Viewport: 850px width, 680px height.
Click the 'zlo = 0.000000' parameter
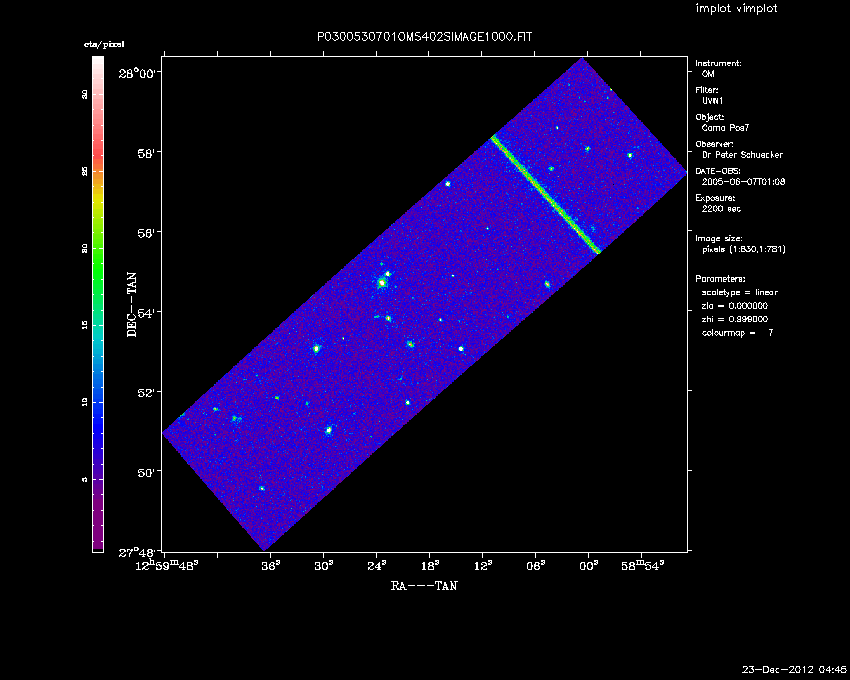(735, 306)
